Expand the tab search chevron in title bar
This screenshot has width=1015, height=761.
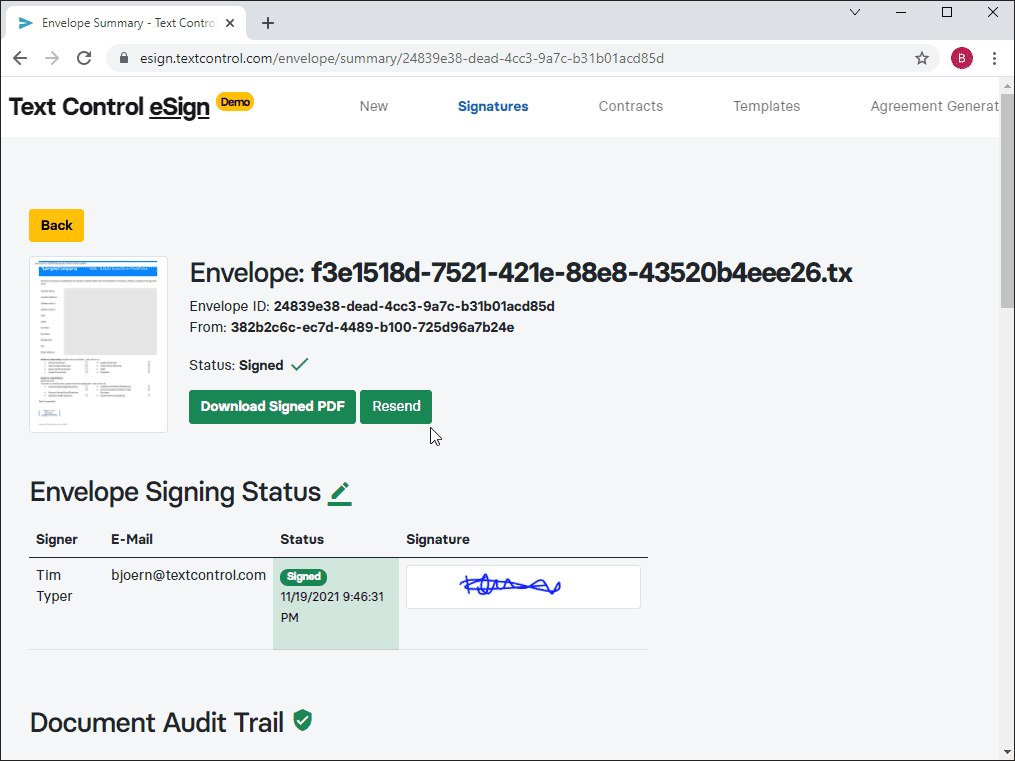[x=855, y=12]
